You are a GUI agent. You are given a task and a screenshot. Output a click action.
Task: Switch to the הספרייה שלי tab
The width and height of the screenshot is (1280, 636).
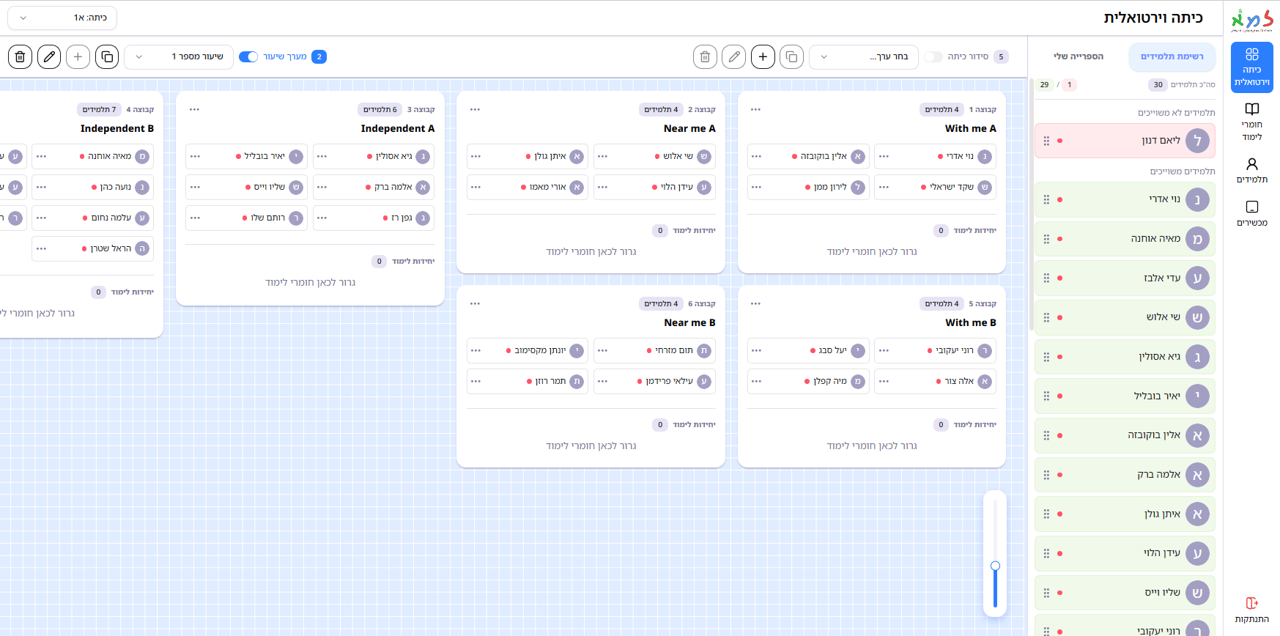(1078, 57)
